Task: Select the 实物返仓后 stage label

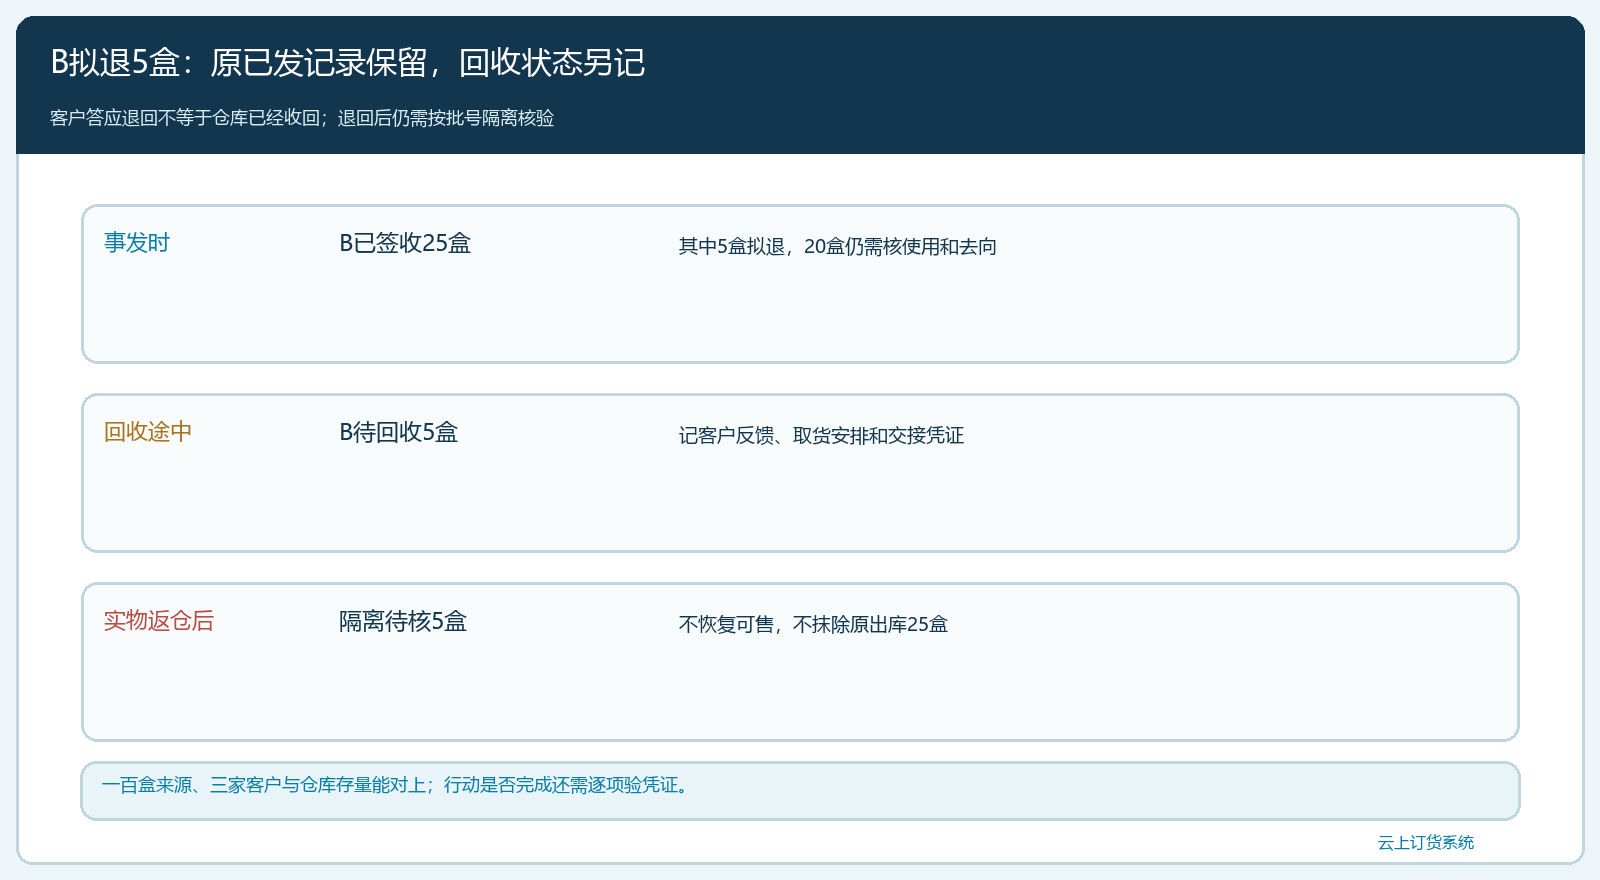Action: 159,621
